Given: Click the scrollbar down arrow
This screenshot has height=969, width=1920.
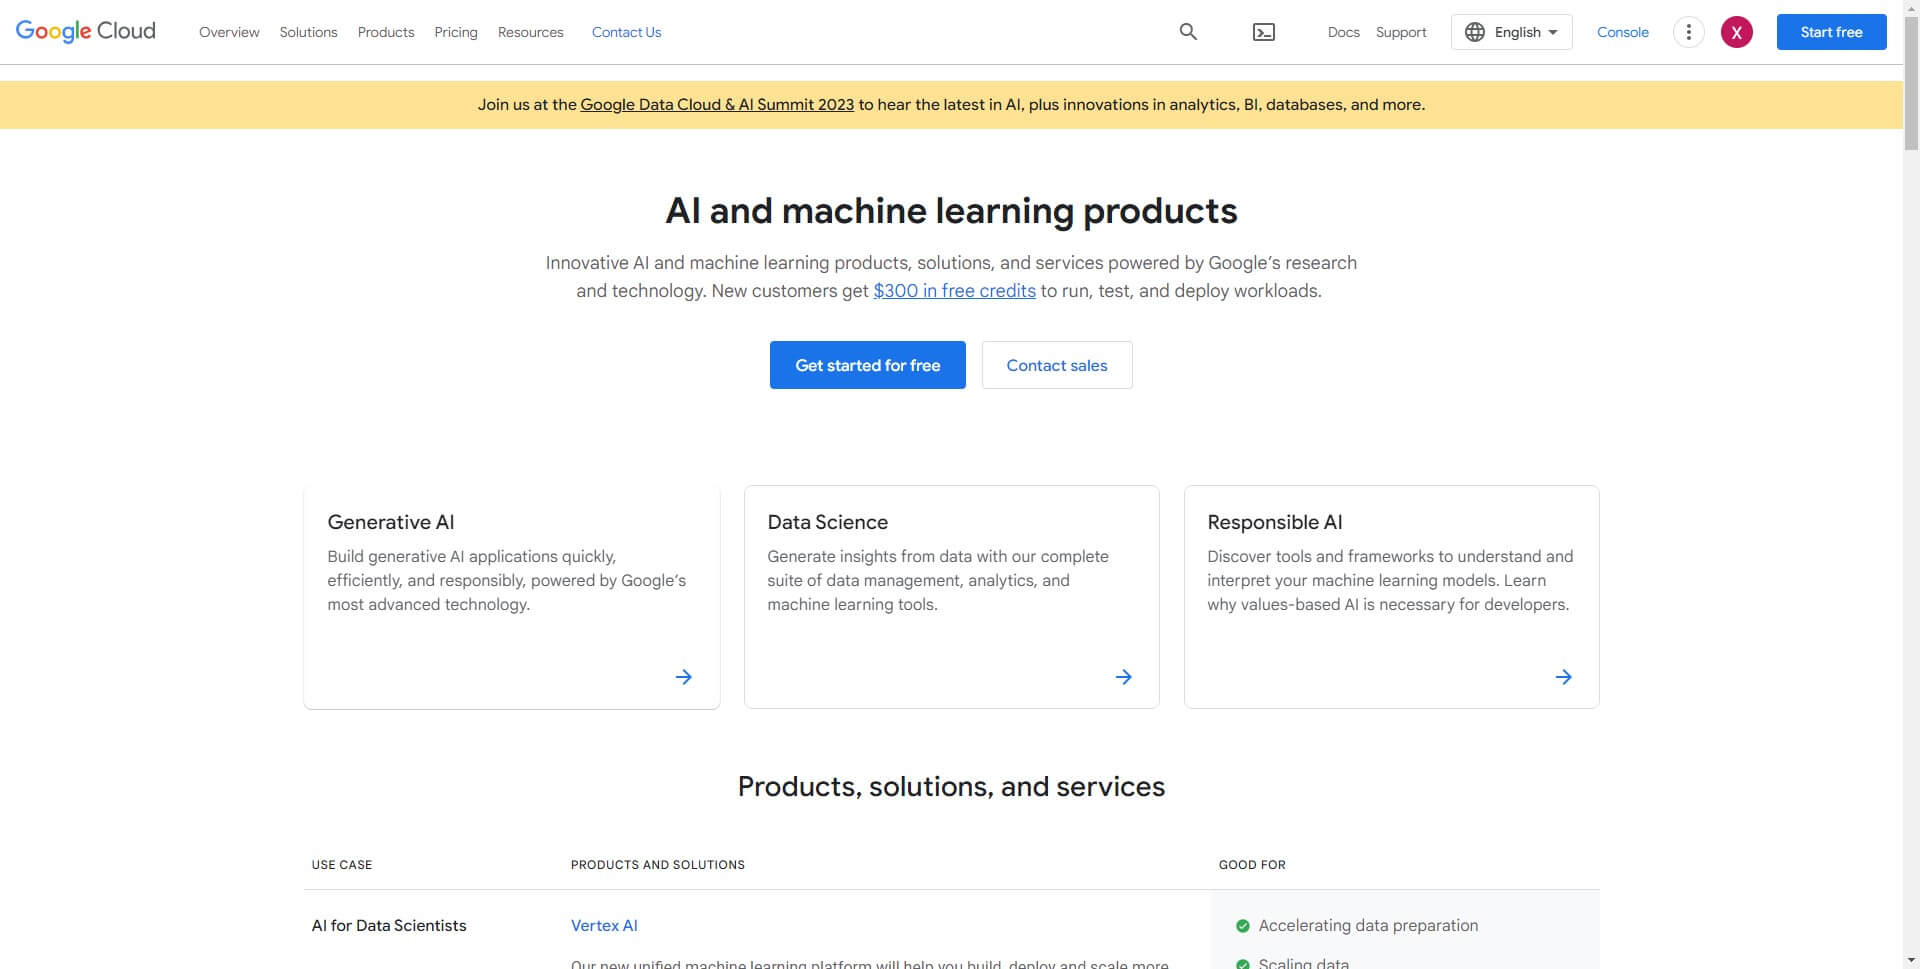Looking at the screenshot, I should 1911,961.
